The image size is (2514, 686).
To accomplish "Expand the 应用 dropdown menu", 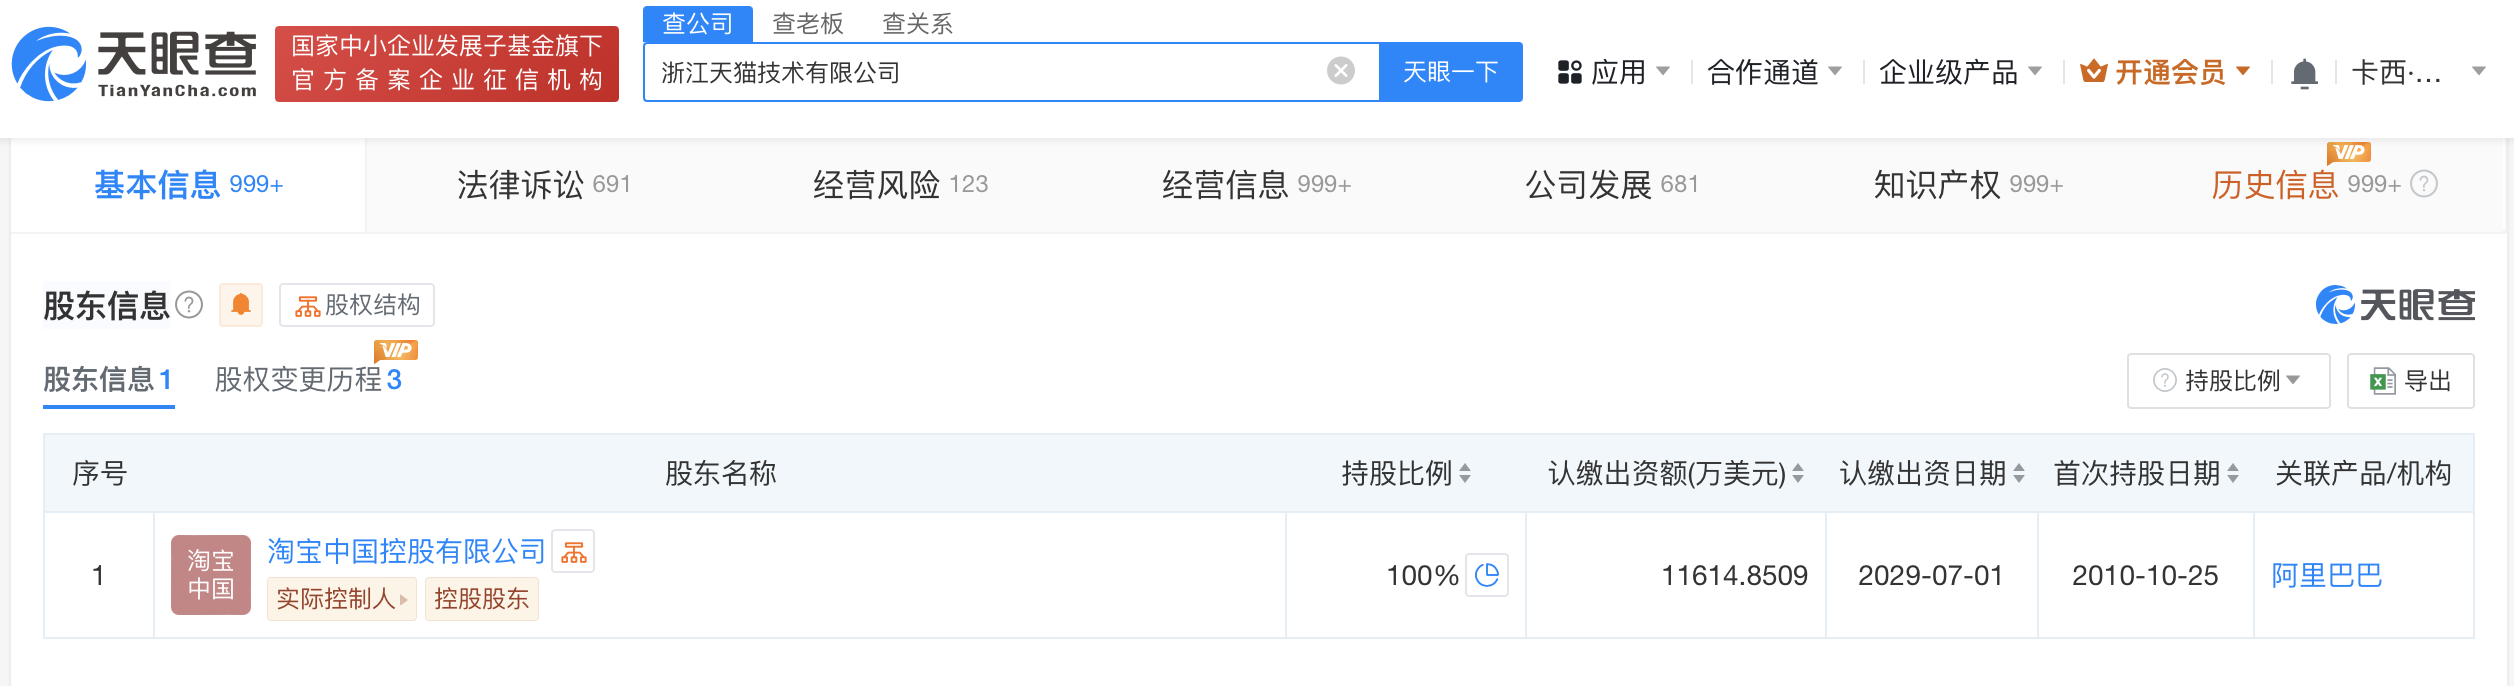I will tap(1614, 72).
